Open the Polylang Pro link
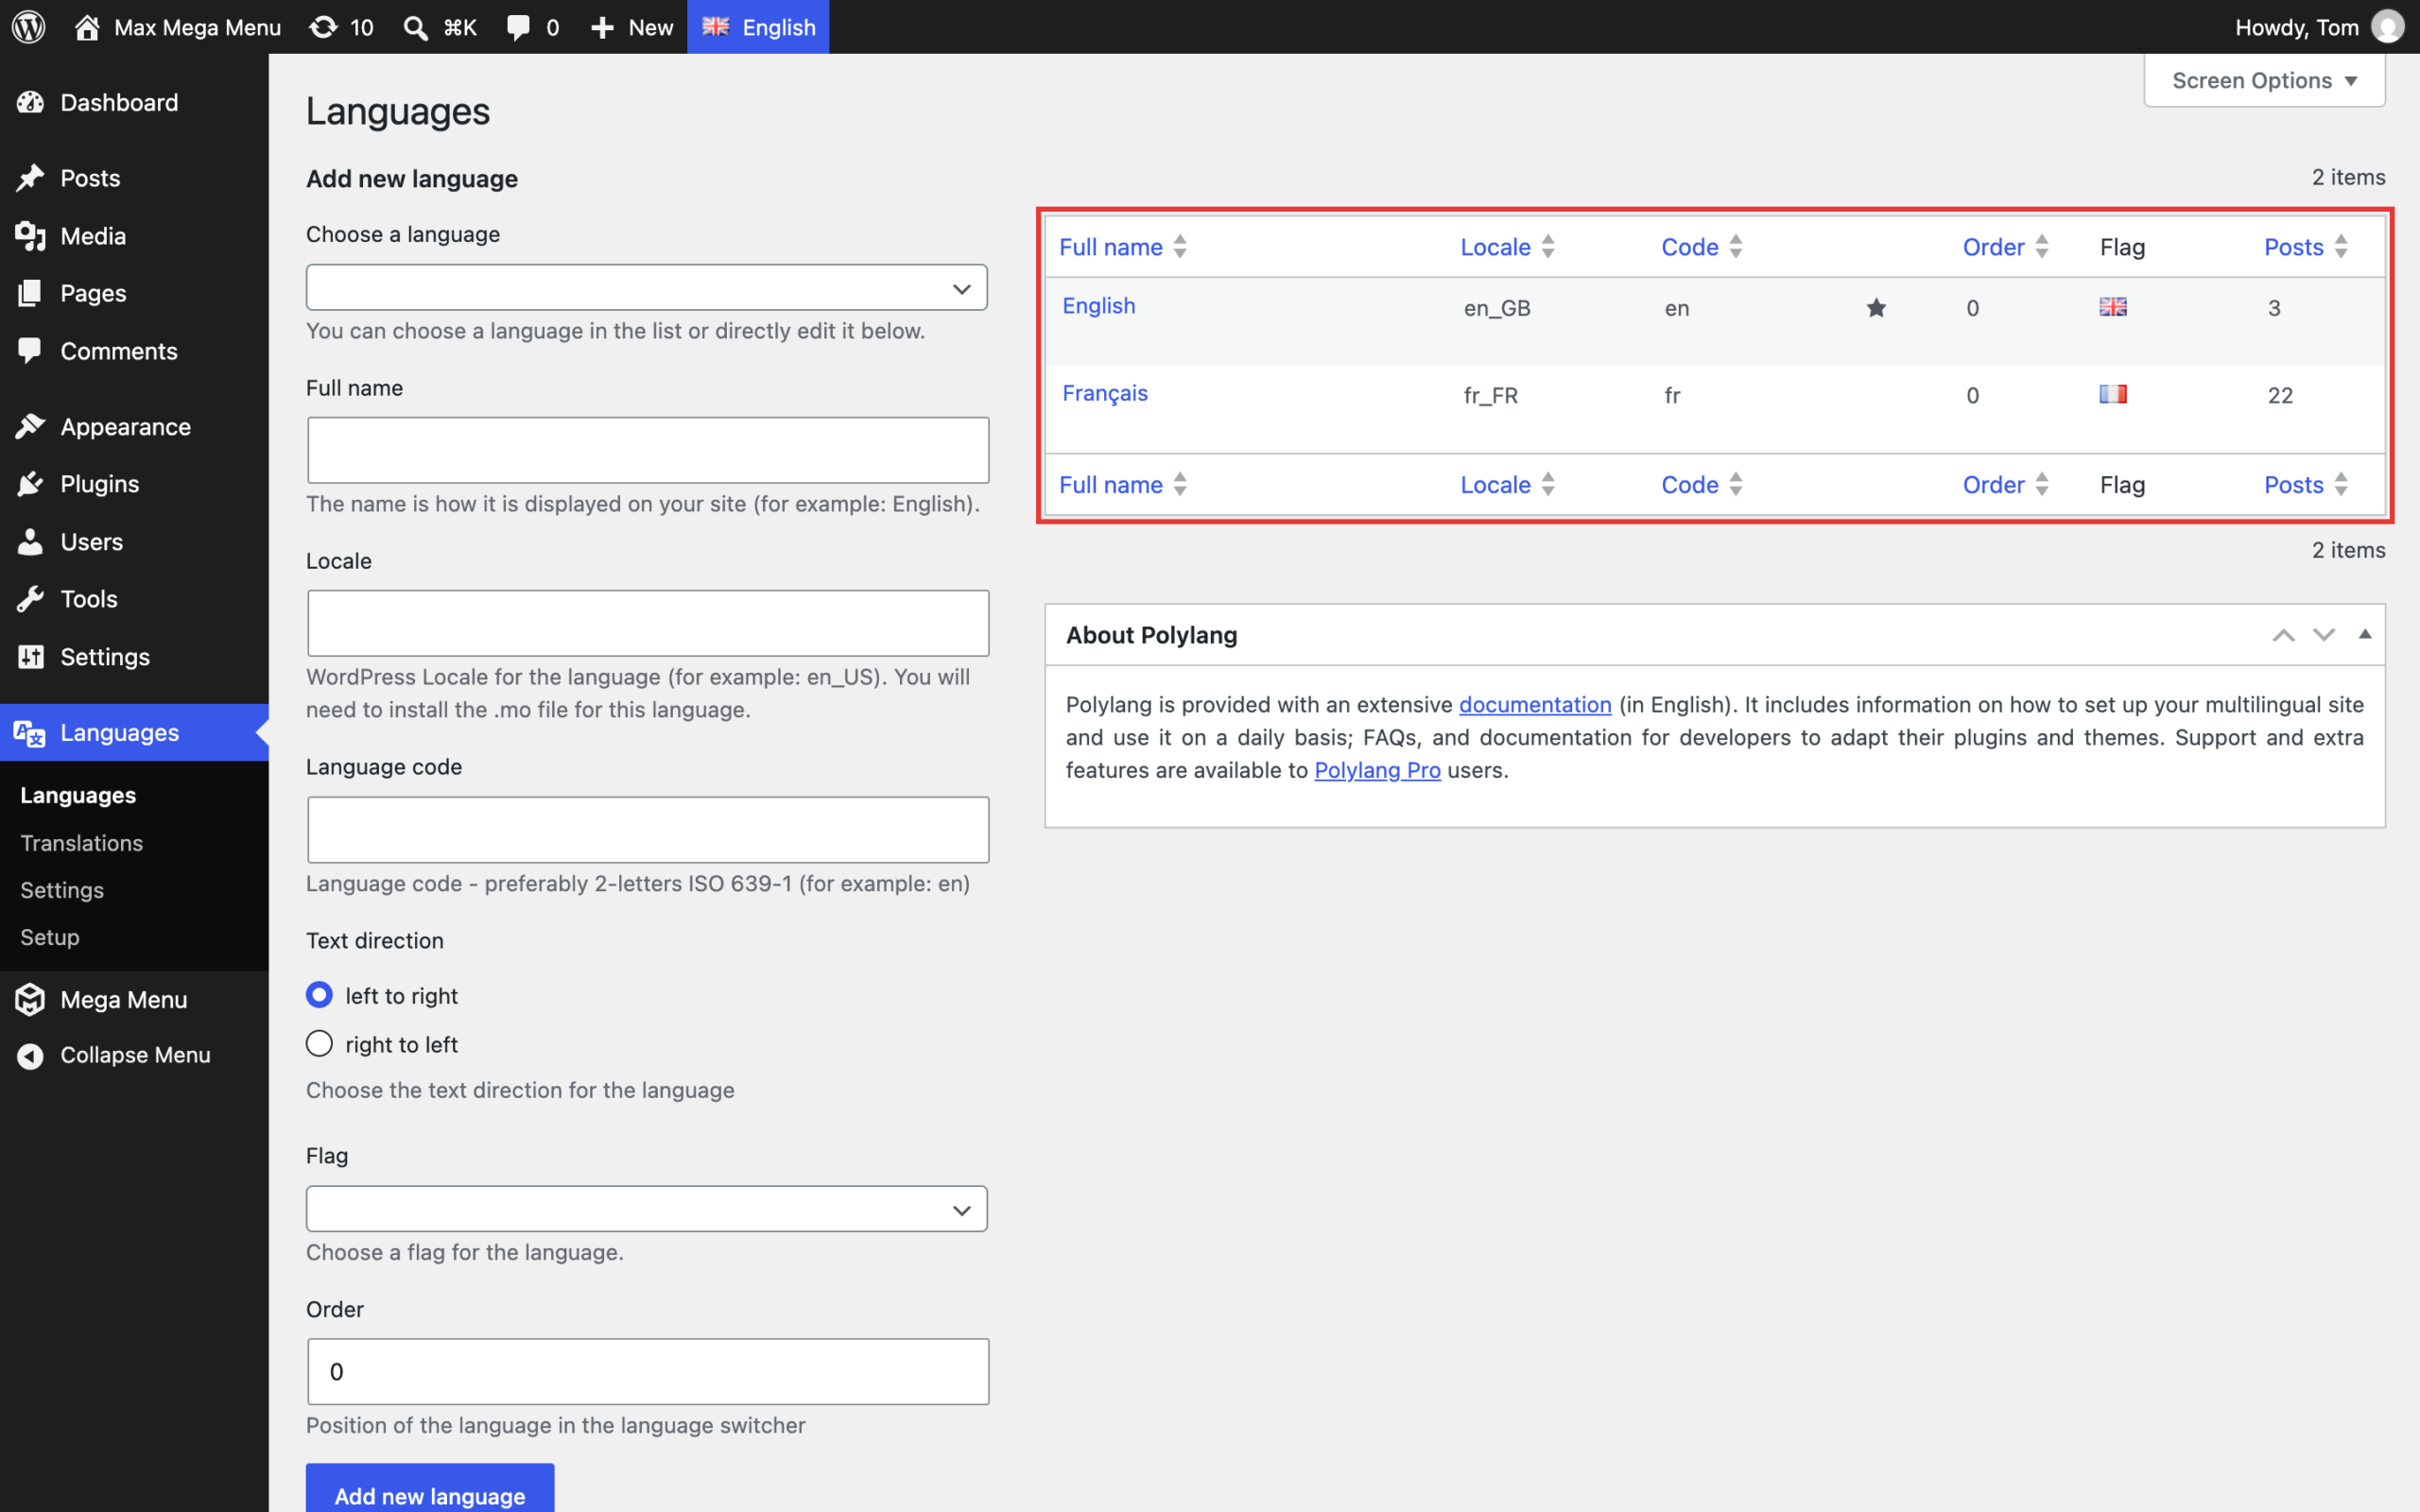Image resolution: width=2420 pixels, height=1512 pixels. click(x=1377, y=770)
